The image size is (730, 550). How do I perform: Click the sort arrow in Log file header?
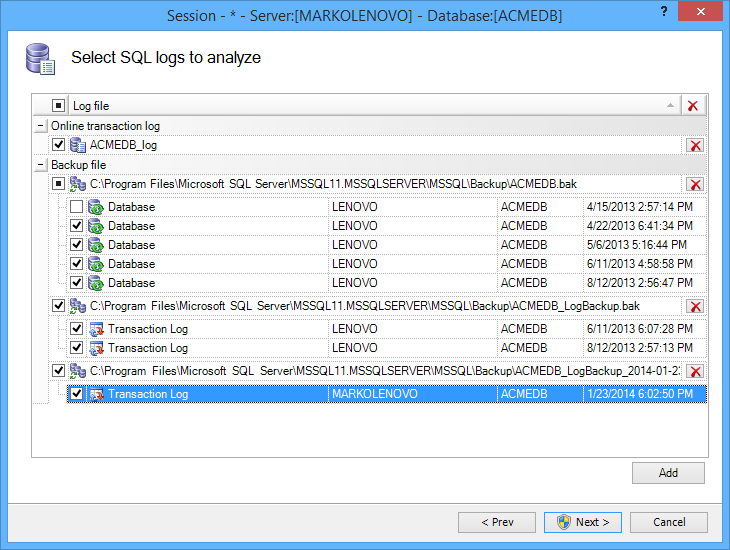[670, 105]
